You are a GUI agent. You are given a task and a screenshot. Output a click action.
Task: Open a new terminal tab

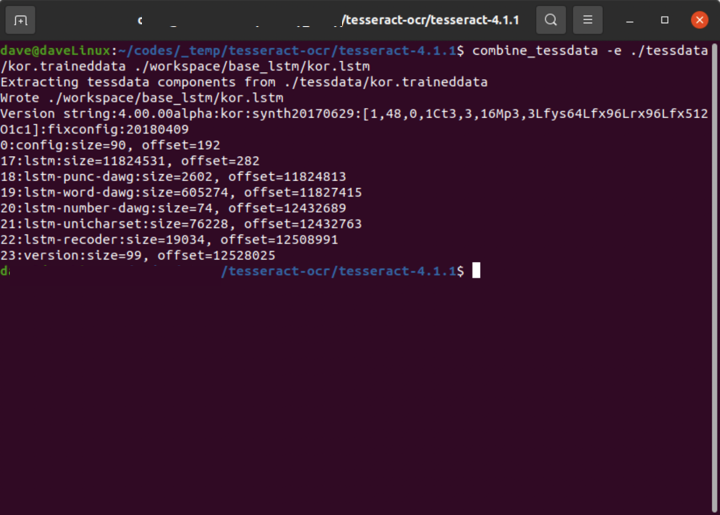pos(20,20)
